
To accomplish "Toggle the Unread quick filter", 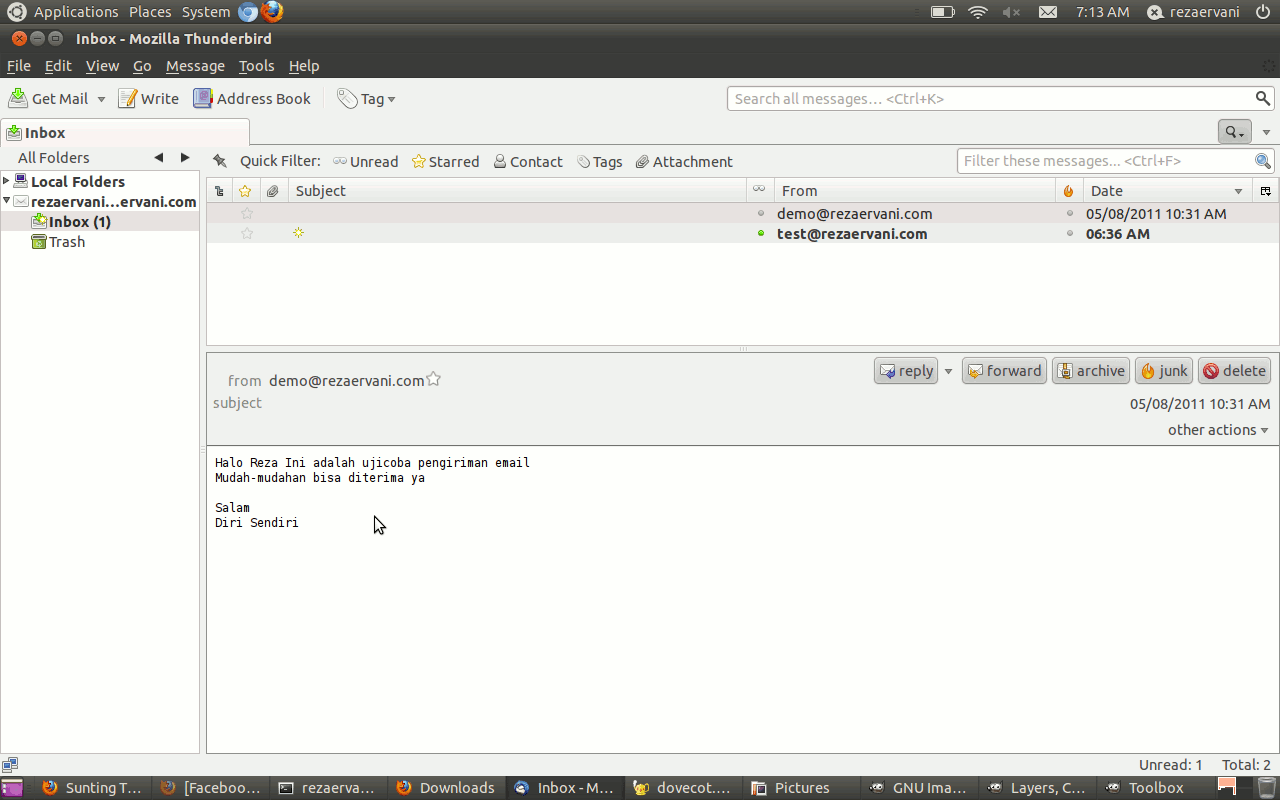I will click(366, 162).
